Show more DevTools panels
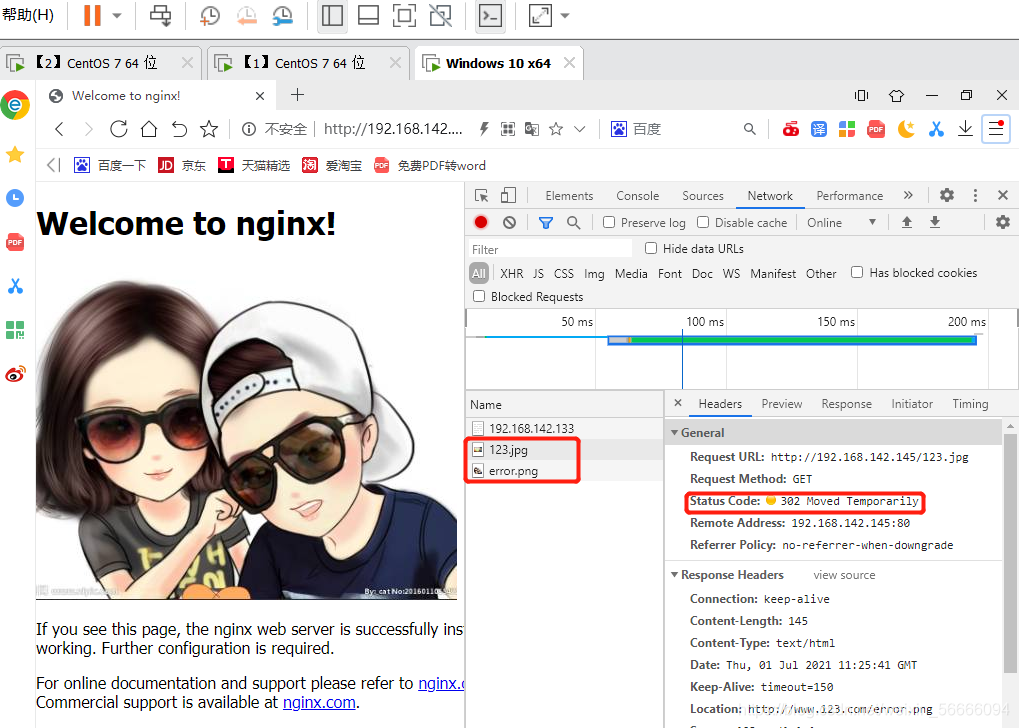Screen dimensions: 1019x728 [908, 196]
